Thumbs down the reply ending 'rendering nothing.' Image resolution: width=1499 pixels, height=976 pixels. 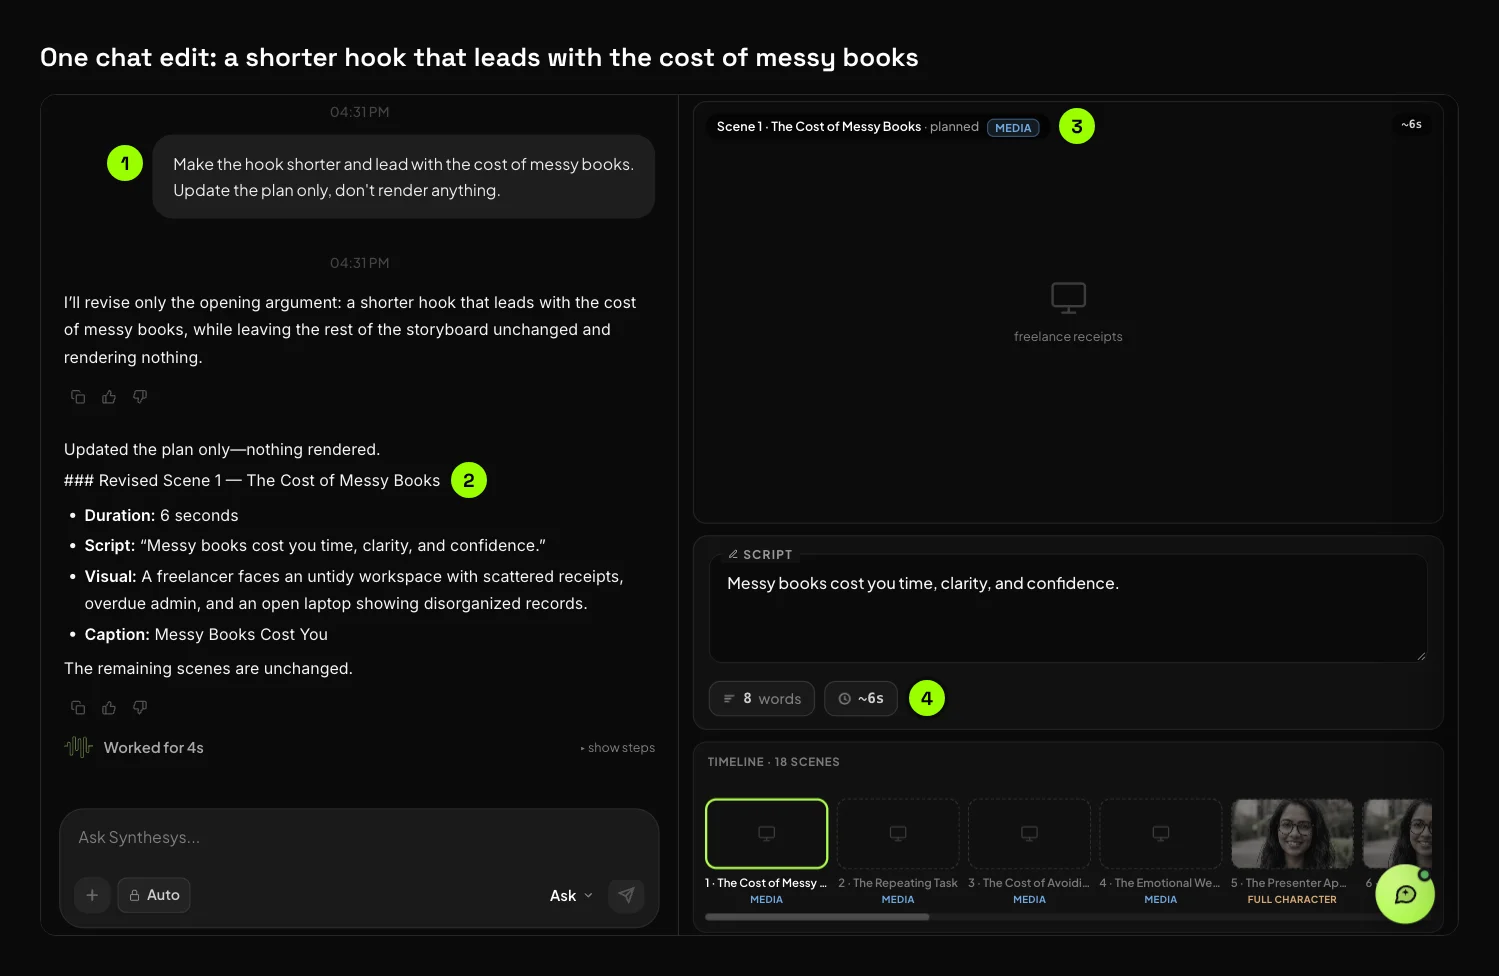(x=140, y=397)
